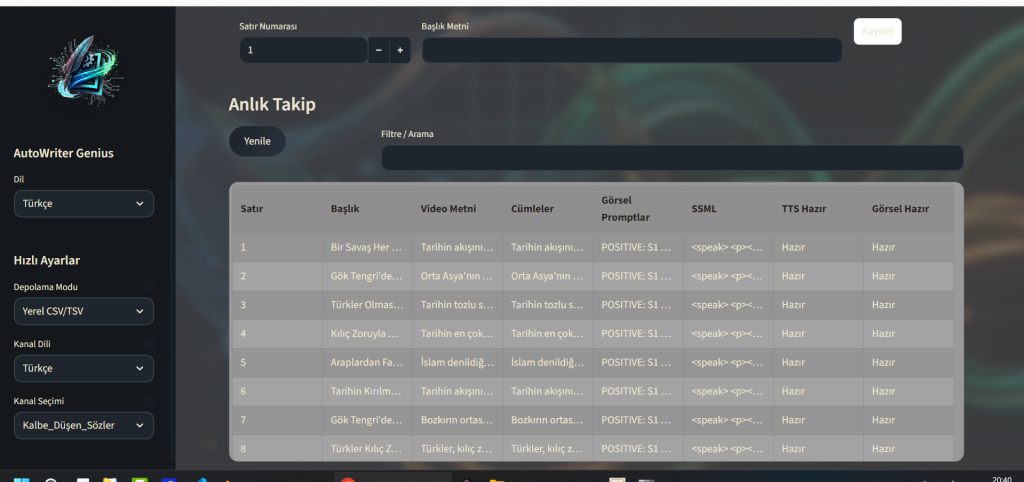Click help icon beside Kanal Seçimi

(149, 401)
